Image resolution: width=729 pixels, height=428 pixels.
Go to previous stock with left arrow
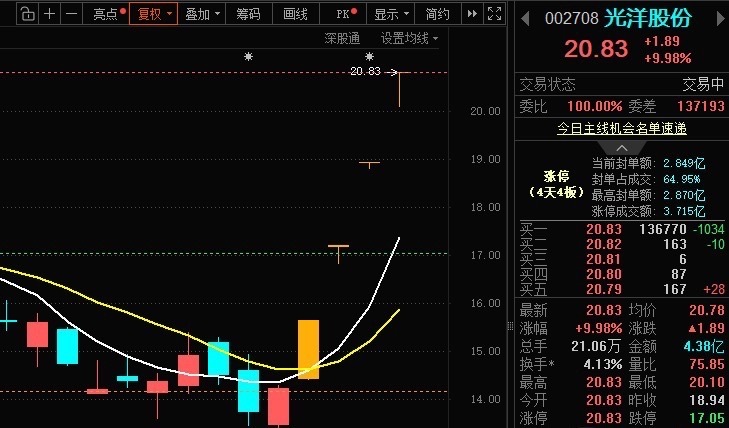(525, 19)
